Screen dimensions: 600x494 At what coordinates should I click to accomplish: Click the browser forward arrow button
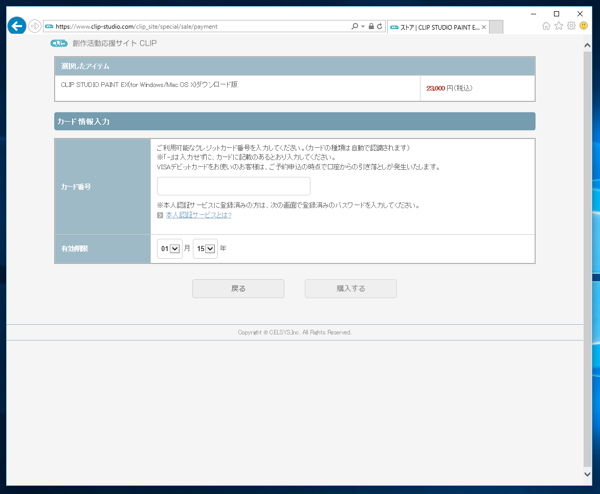coord(35,26)
